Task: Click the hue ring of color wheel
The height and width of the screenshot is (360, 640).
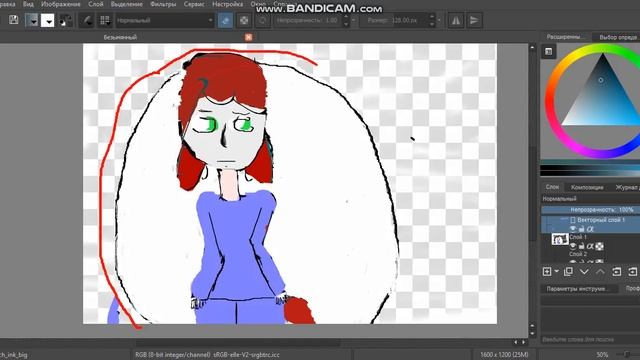Action: (551, 102)
